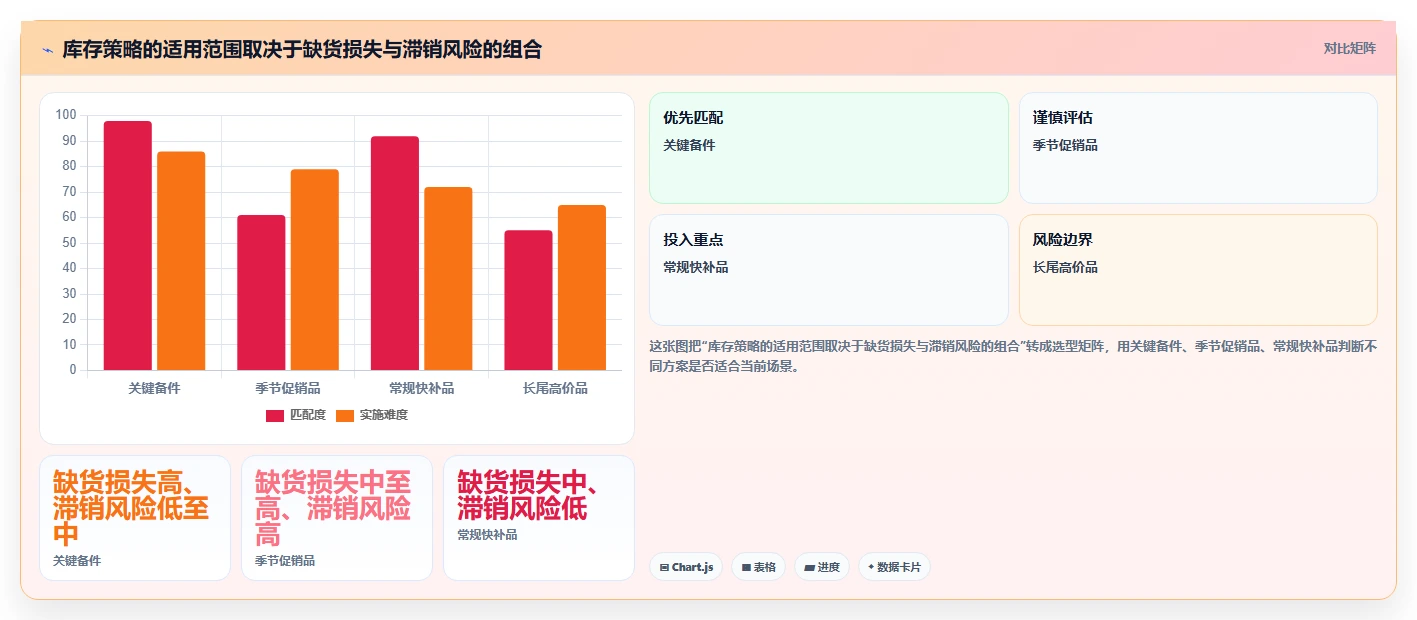Screen dimensions: 1417x620
Task: Click the 进度 tag chip
Action: click(822, 567)
